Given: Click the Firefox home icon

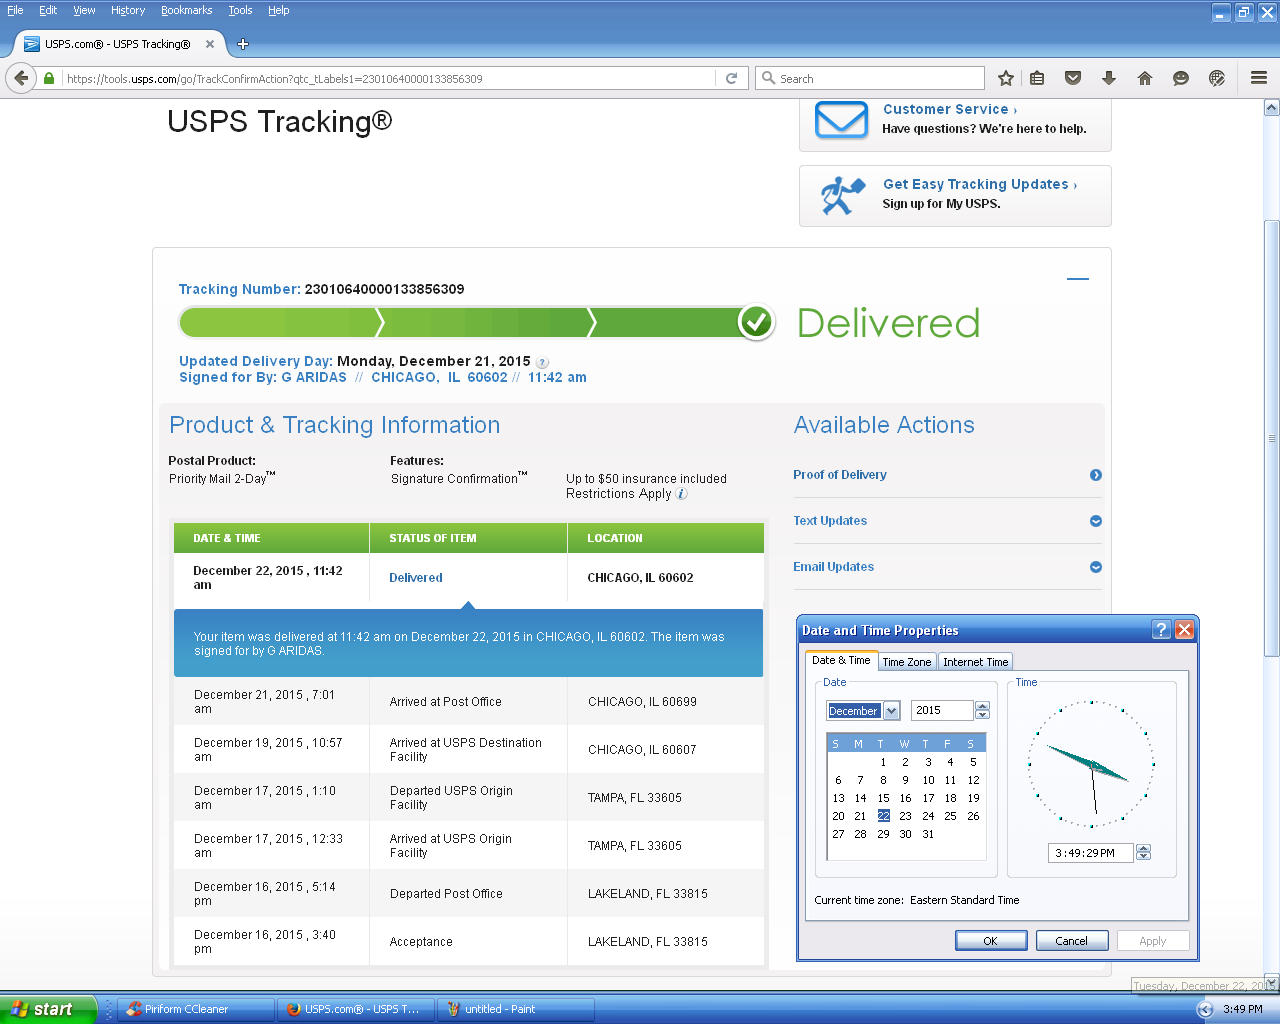Looking at the screenshot, I should [1145, 78].
